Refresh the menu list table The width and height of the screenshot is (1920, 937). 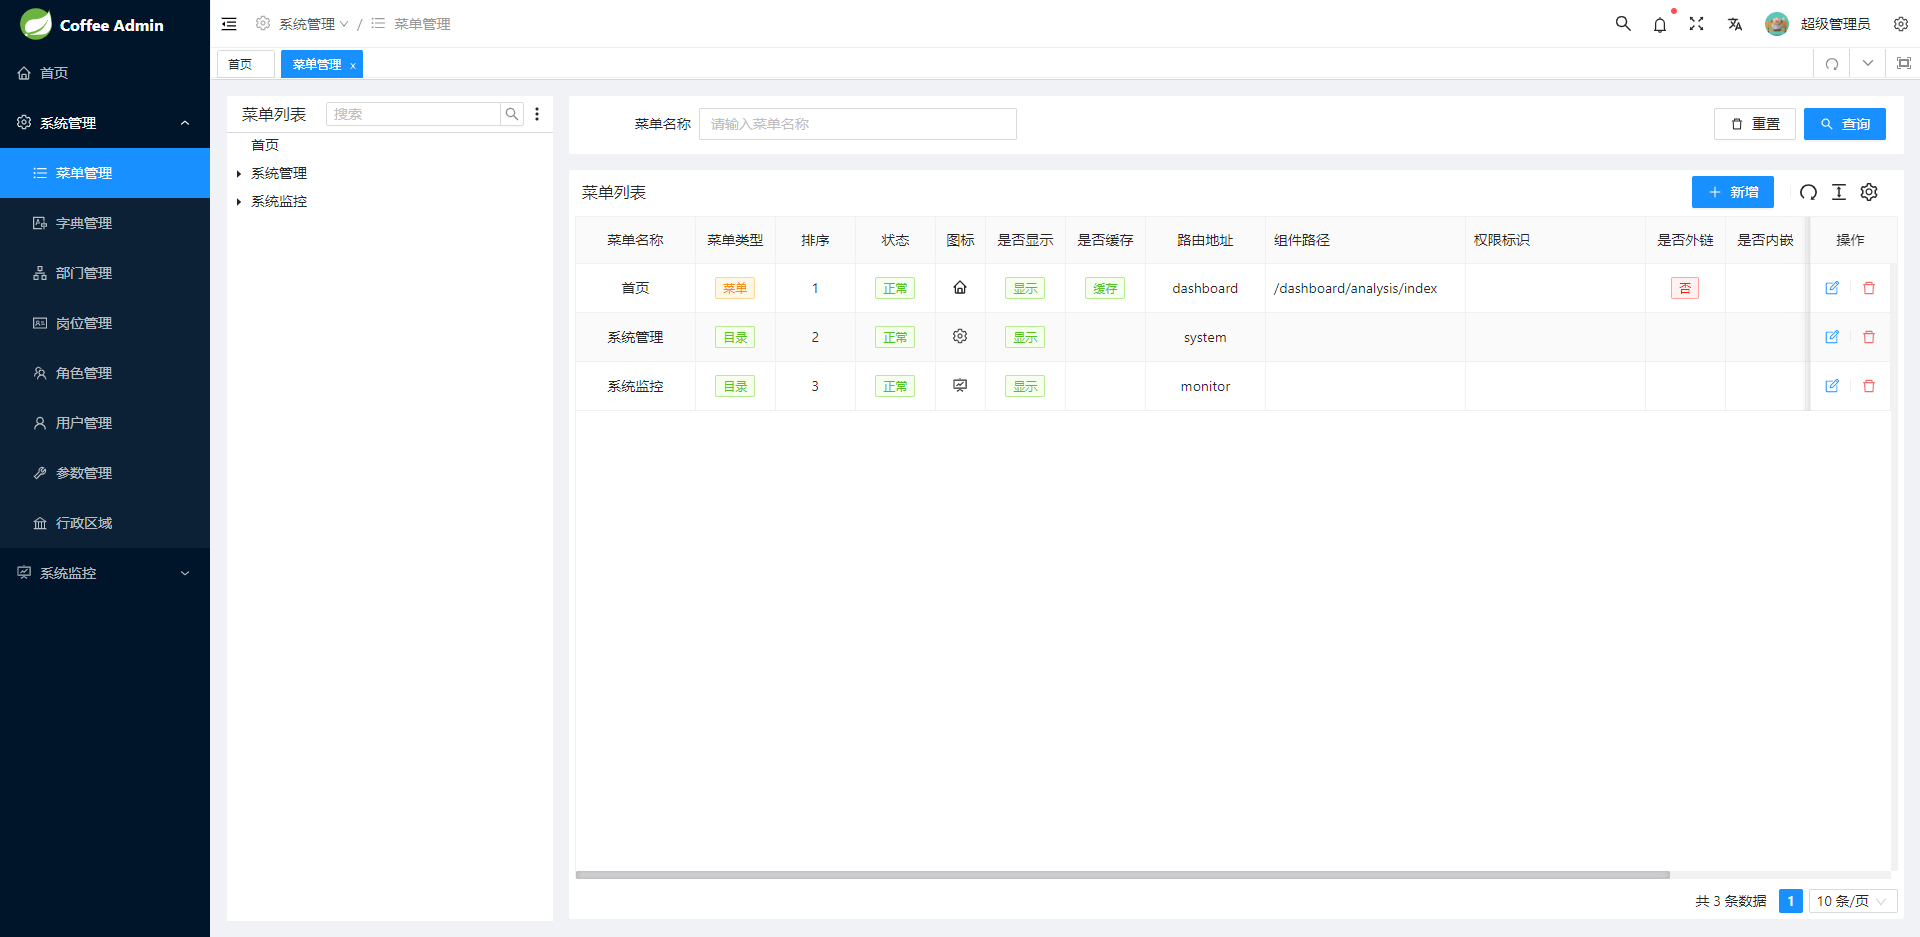point(1808,192)
